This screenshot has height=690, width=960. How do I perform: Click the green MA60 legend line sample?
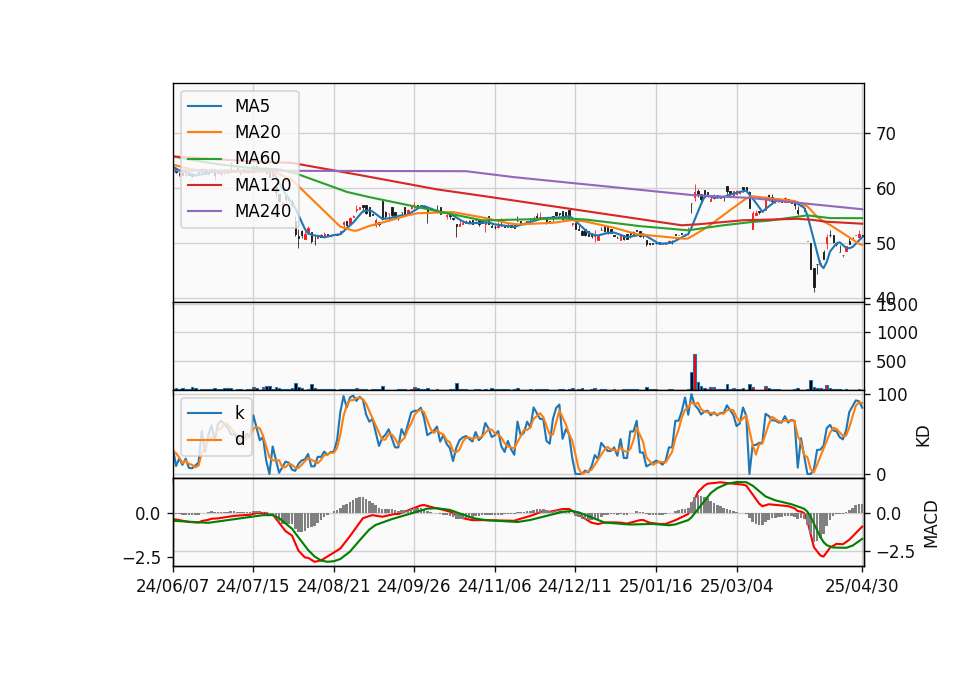pyautogui.click(x=204, y=159)
